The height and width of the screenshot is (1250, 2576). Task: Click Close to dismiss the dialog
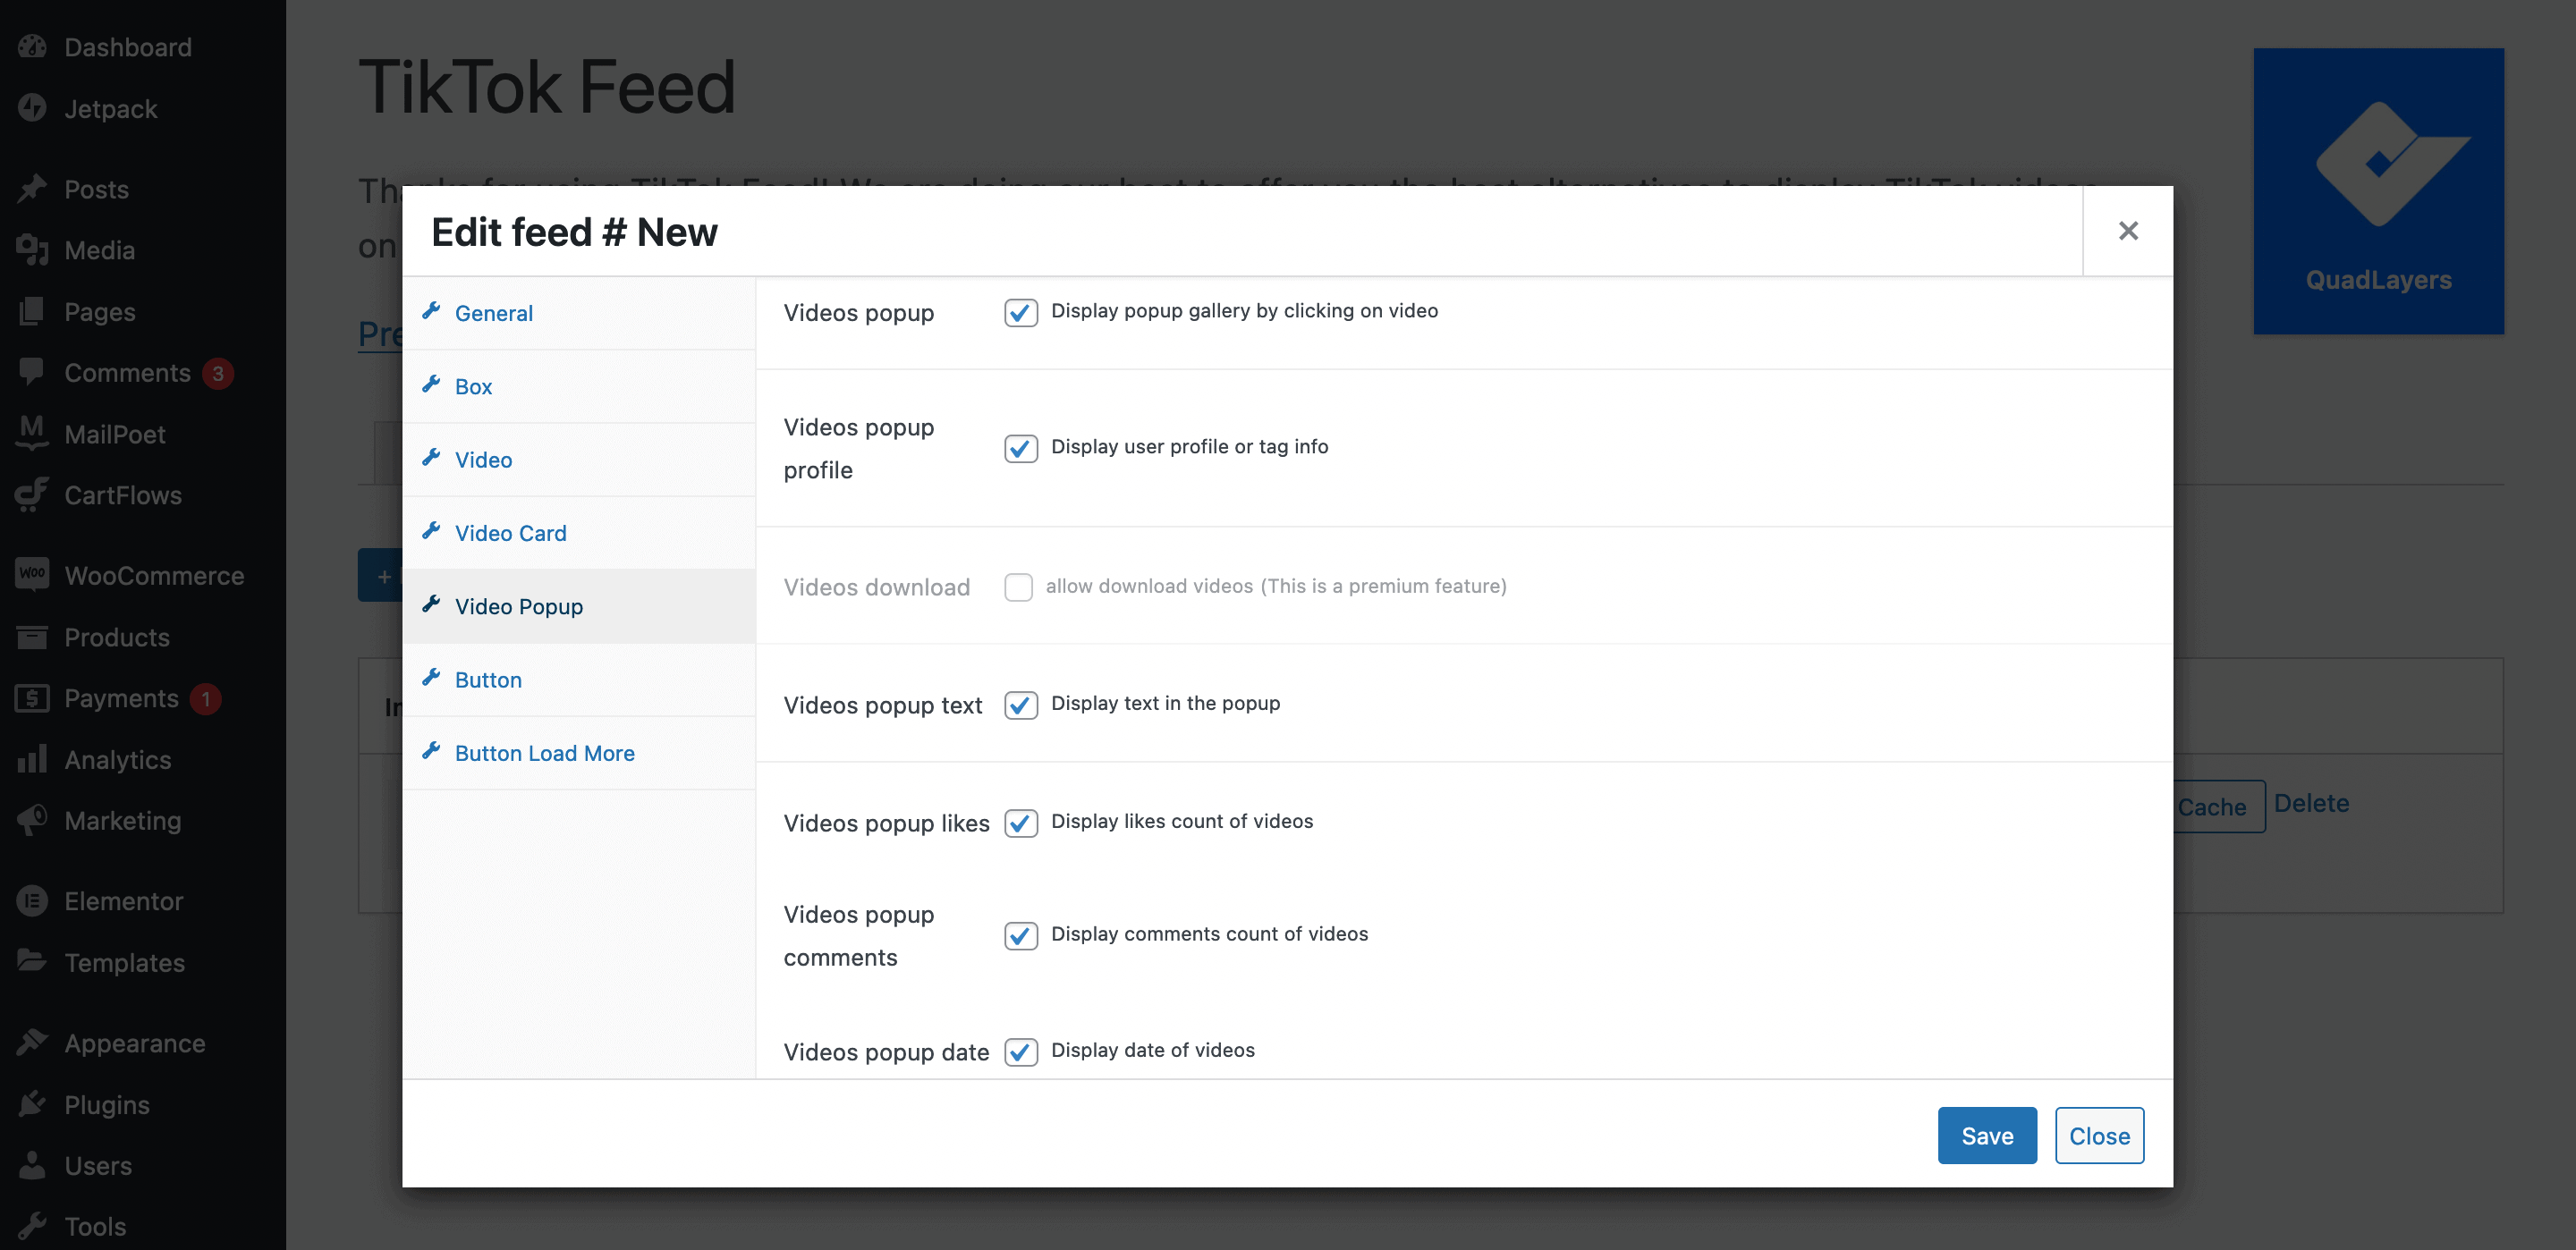(2099, 1135)
